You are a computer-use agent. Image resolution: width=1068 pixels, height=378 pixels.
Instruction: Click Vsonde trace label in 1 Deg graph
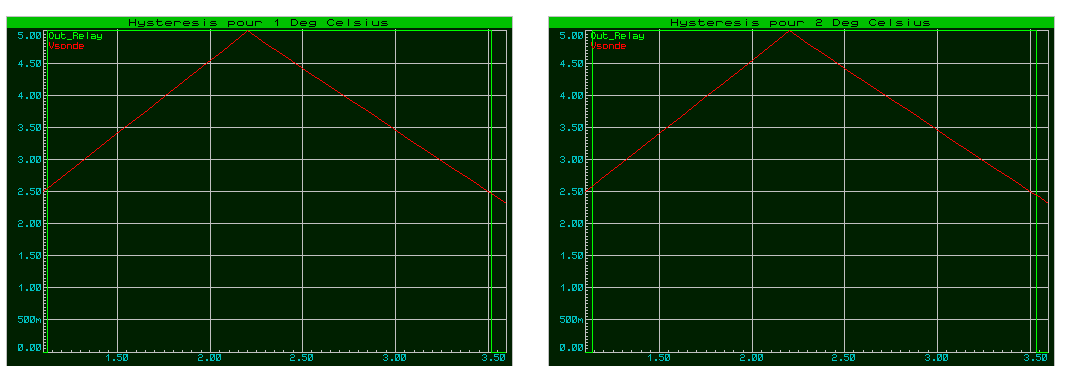67,46
